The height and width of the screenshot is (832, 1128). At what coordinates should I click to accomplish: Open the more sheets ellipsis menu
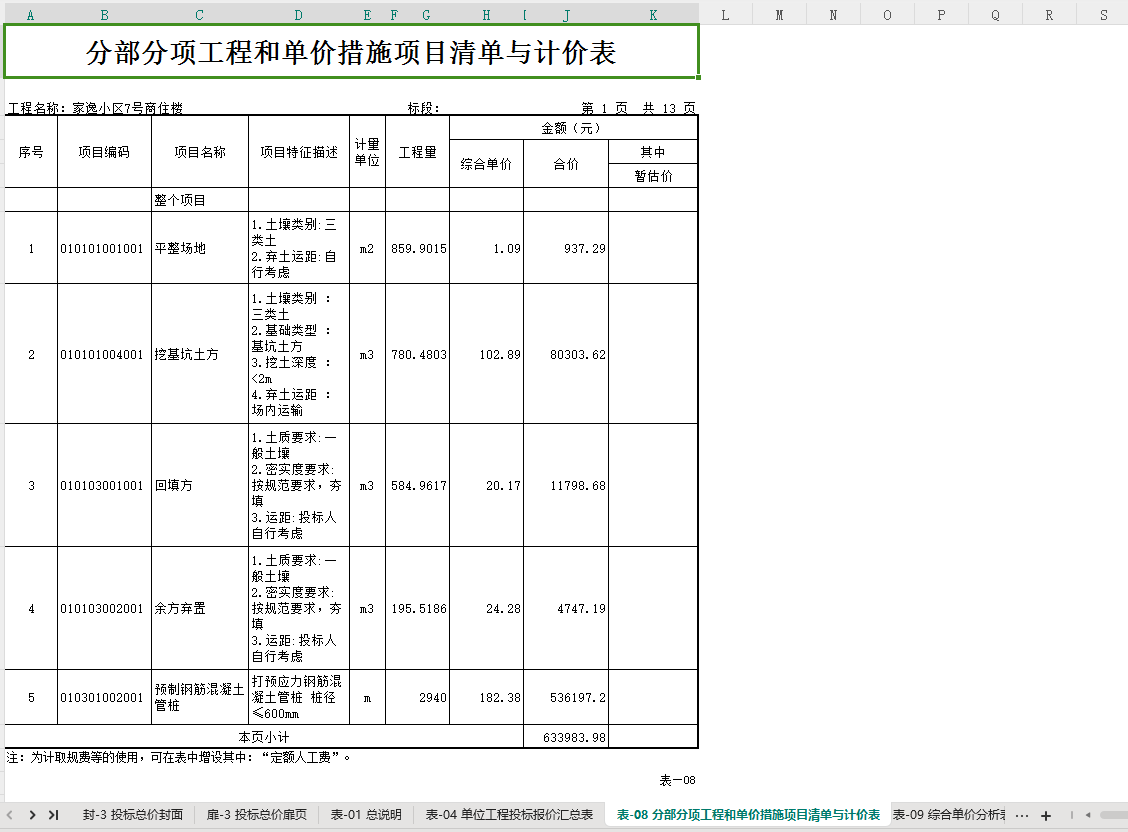click(1022, 815)
